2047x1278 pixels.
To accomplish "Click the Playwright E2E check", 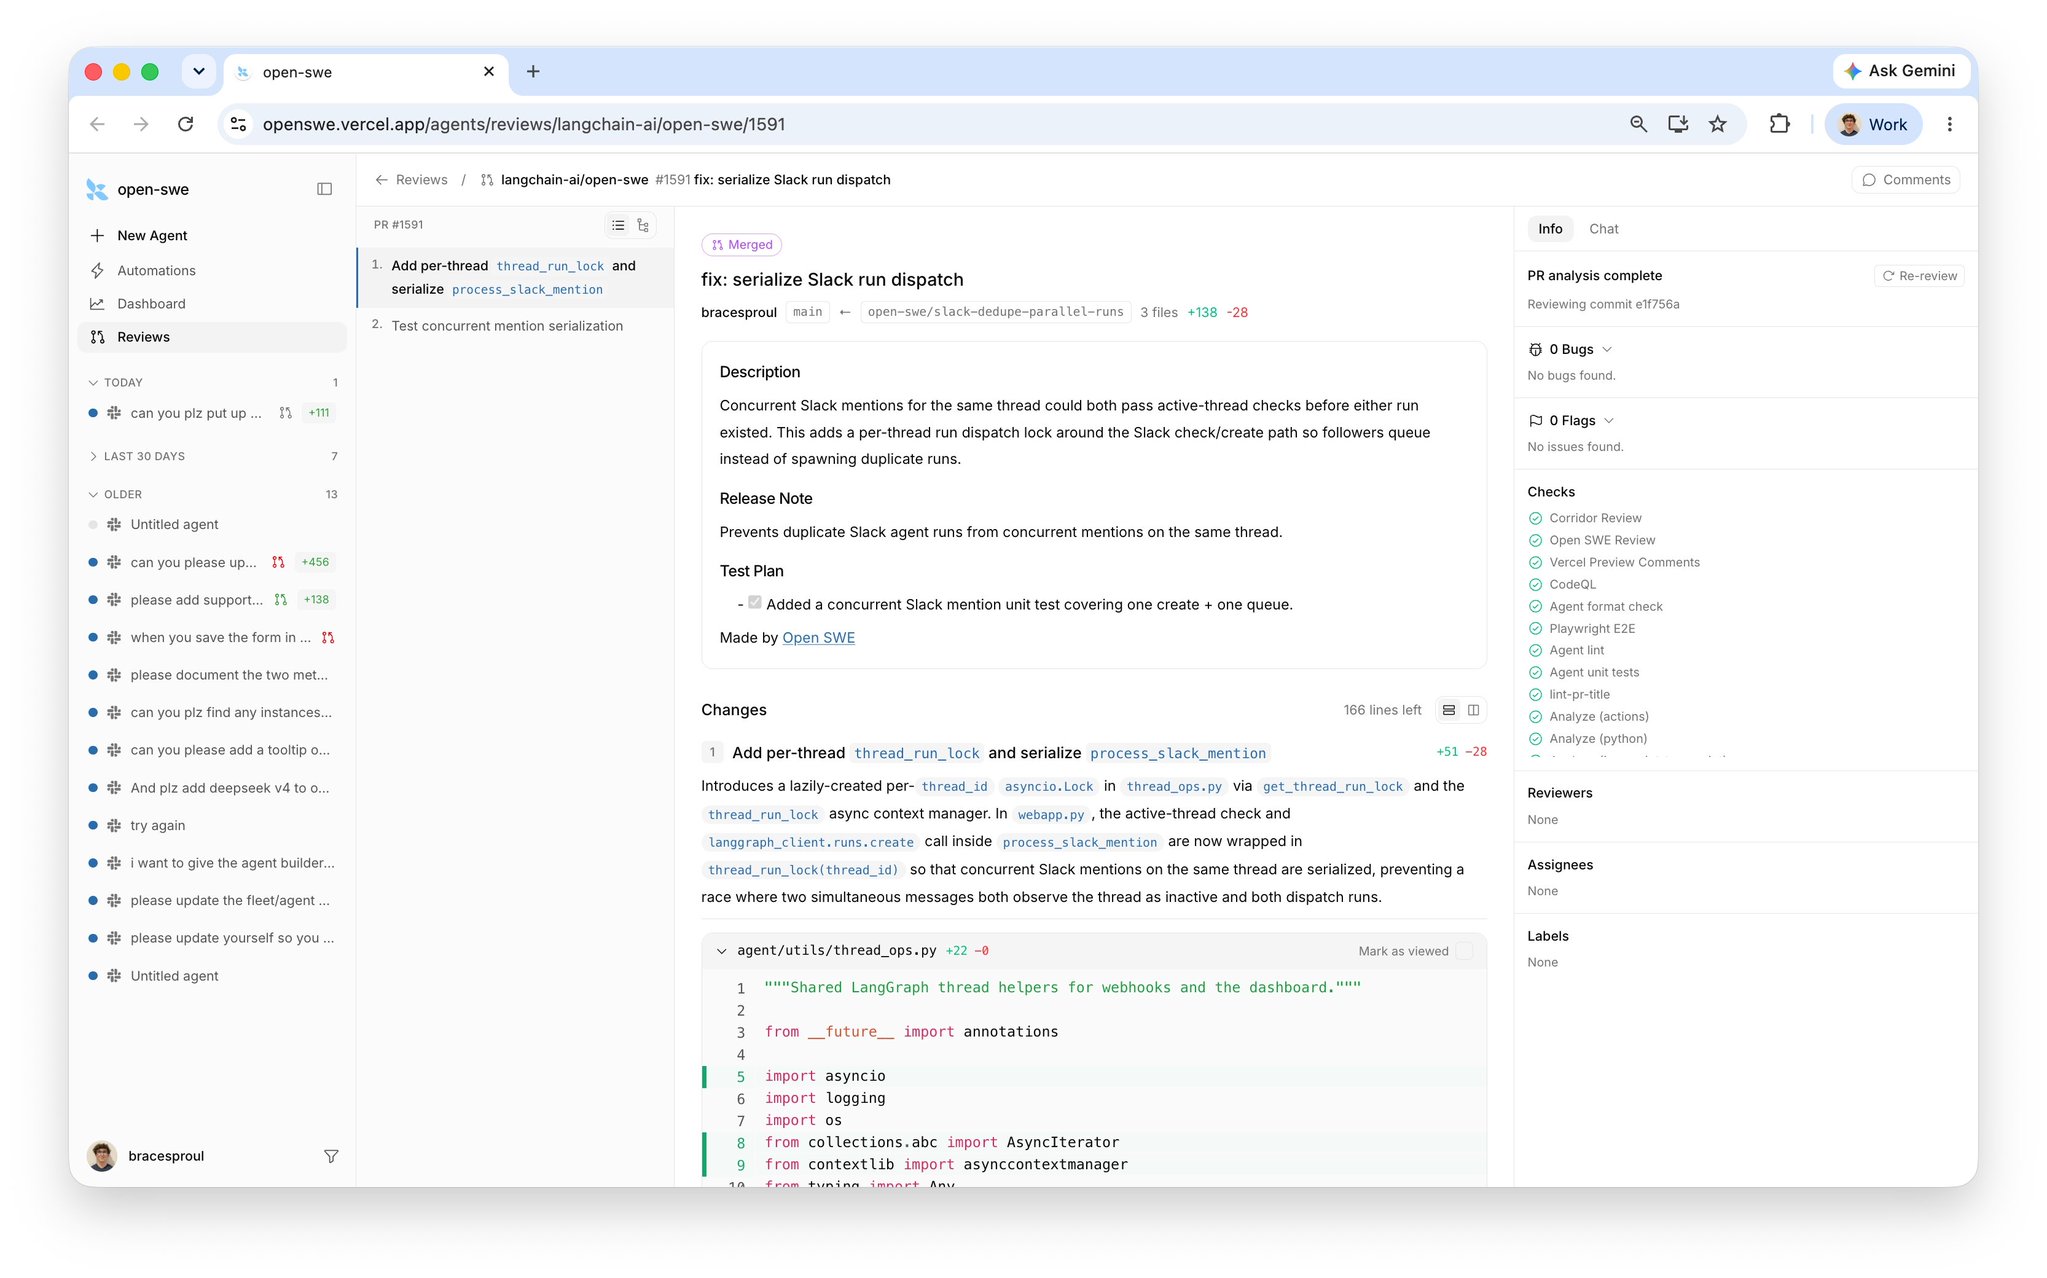I will coord(1592,629).
